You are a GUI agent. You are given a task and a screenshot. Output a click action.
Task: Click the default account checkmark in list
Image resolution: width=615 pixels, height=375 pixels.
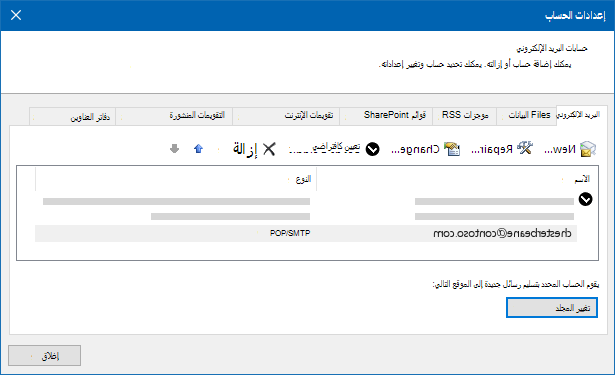pos(586,199)
